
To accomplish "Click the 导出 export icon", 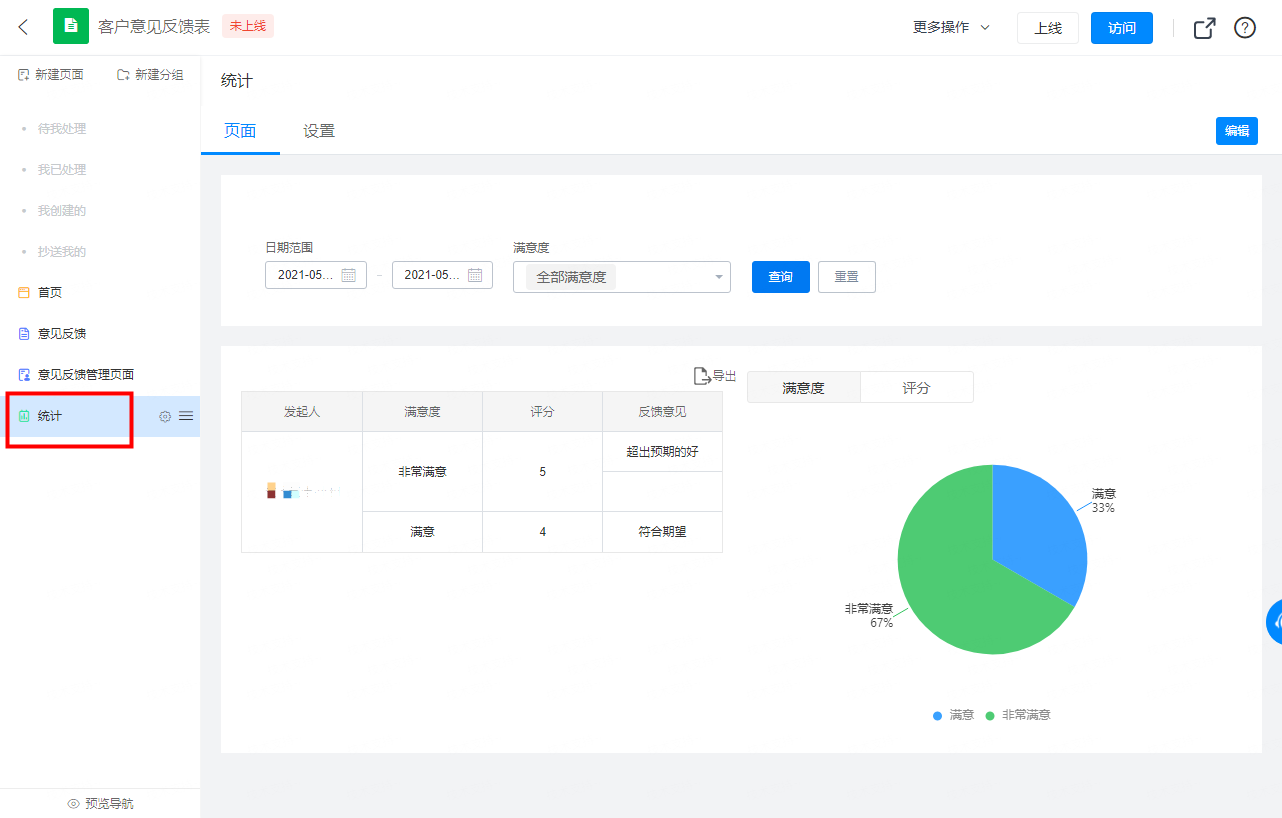I will (x=702, y=376).
